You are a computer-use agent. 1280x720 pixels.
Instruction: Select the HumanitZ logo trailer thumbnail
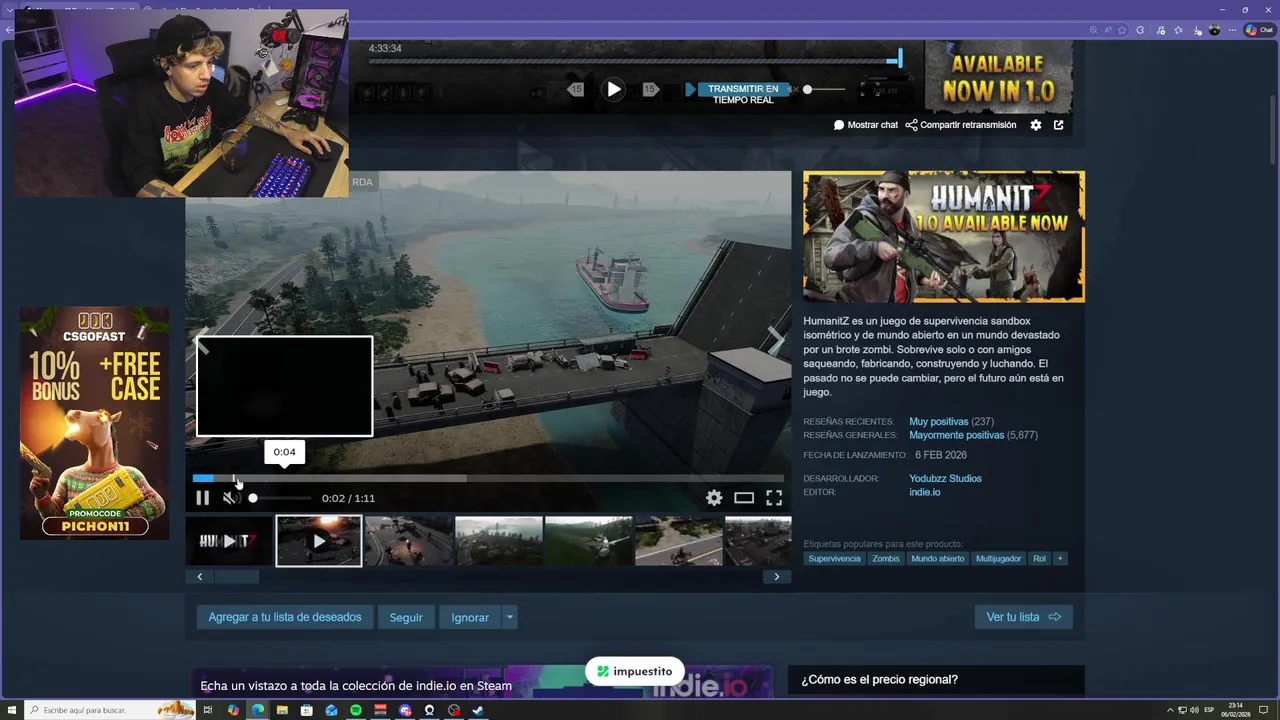click(229, 541)
